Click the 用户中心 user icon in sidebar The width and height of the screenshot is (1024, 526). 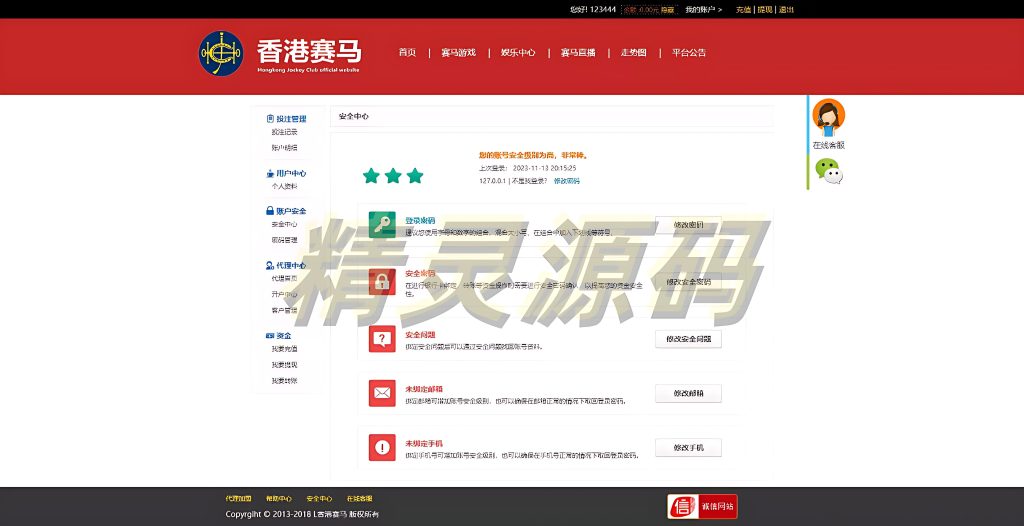tap(270, 174)
